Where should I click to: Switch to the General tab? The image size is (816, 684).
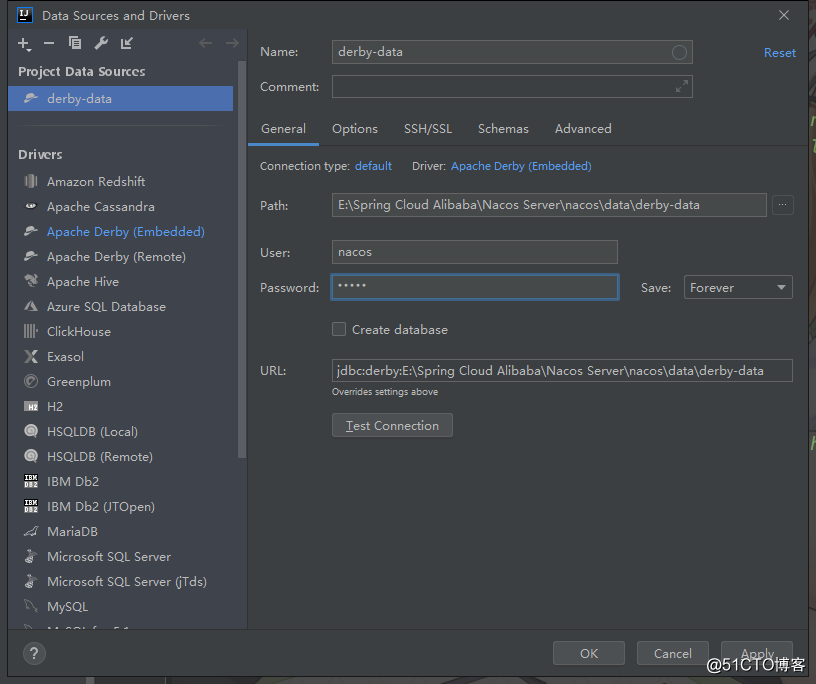pyautogui.click(x=283, y=129)
